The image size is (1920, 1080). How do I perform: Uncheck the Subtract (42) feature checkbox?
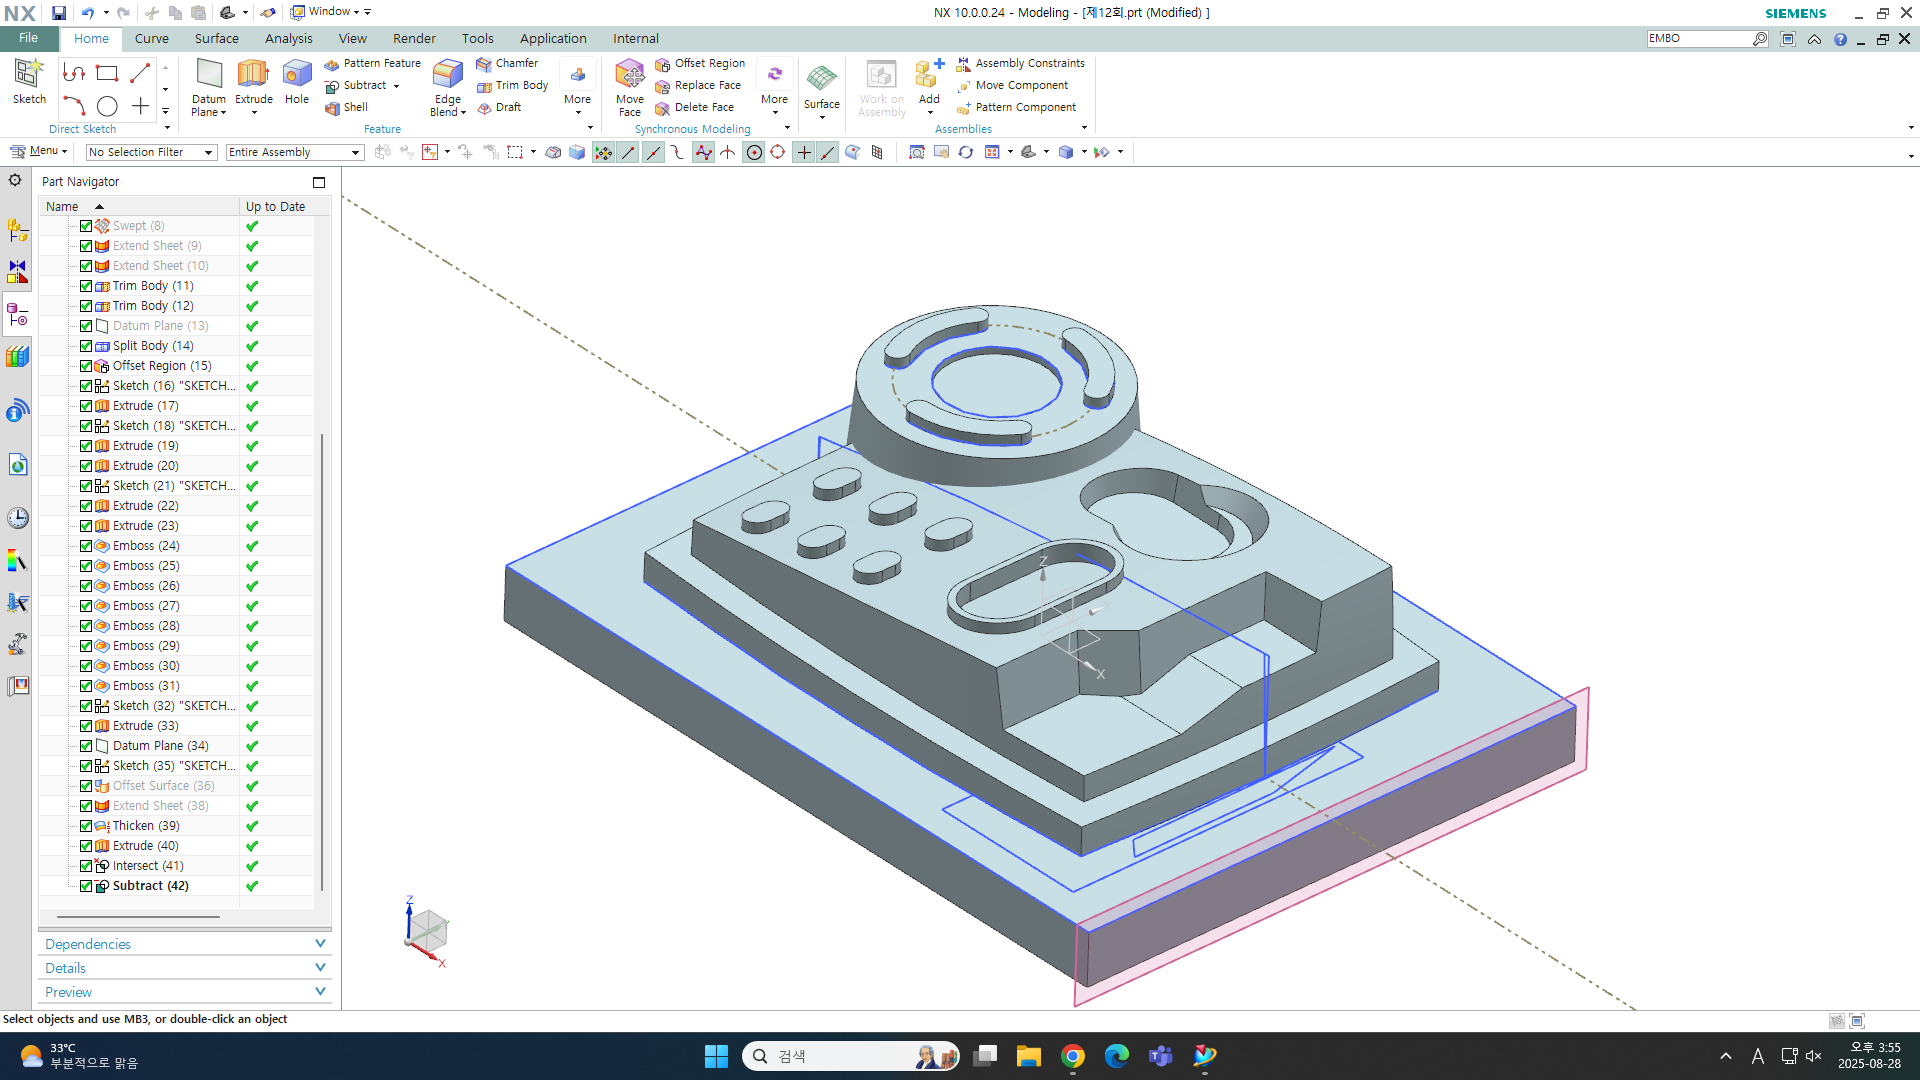click(86, 886)
